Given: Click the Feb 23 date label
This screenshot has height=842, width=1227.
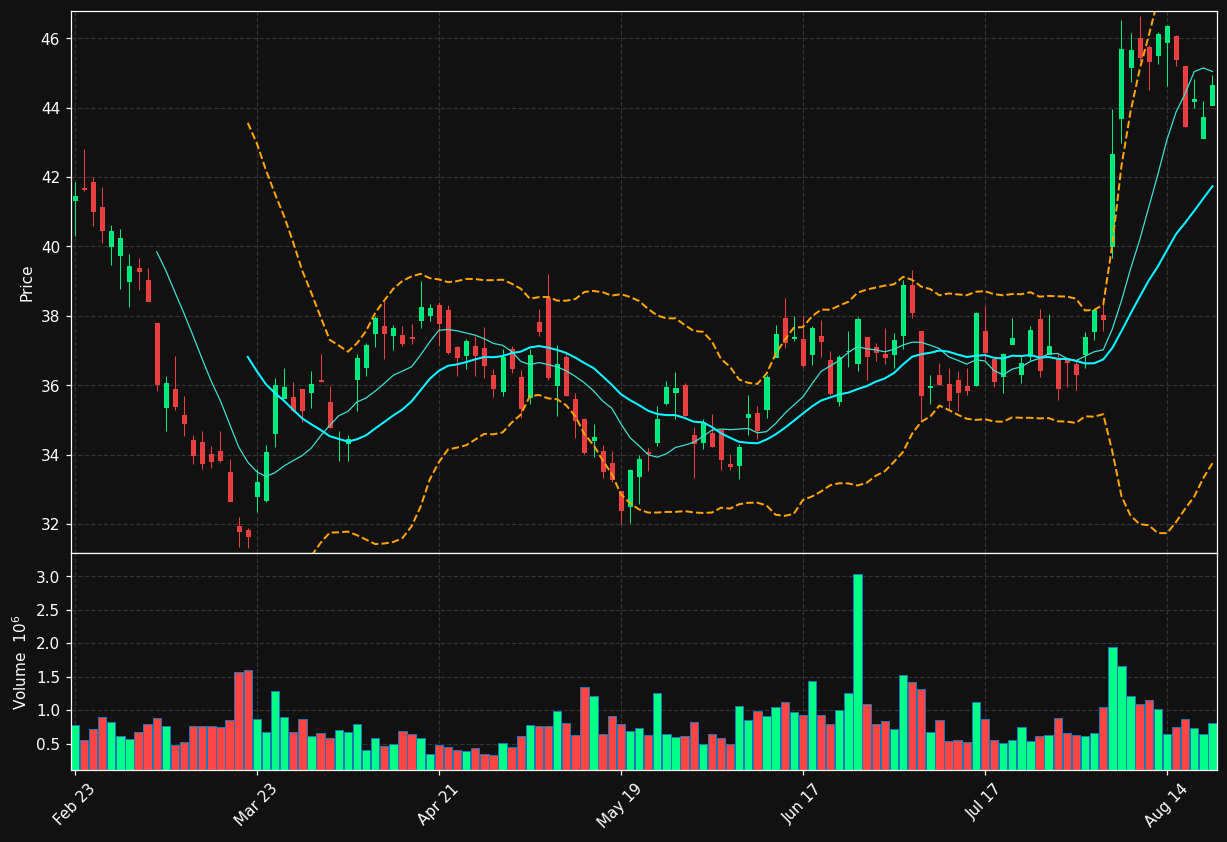Looking at the screenshot, I should (x=74, y=803).
